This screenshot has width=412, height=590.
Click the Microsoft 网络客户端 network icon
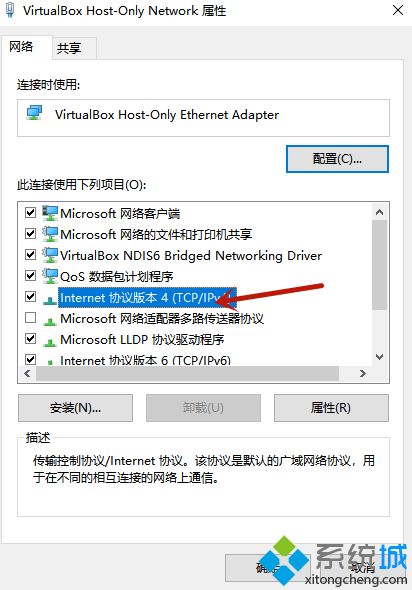point(50,213)
